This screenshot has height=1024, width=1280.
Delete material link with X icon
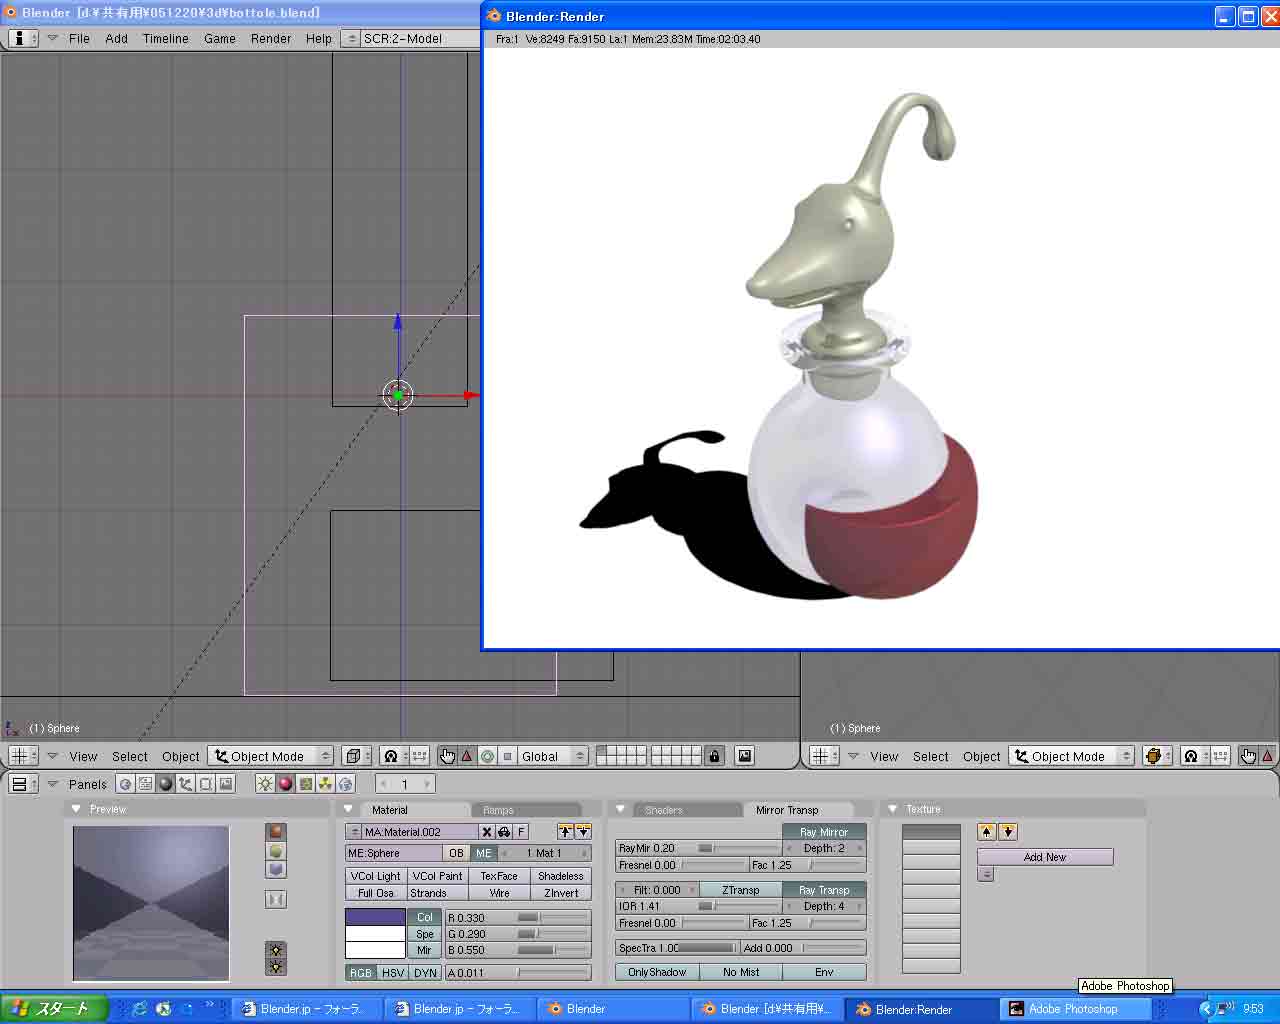(x=487, y=832)
